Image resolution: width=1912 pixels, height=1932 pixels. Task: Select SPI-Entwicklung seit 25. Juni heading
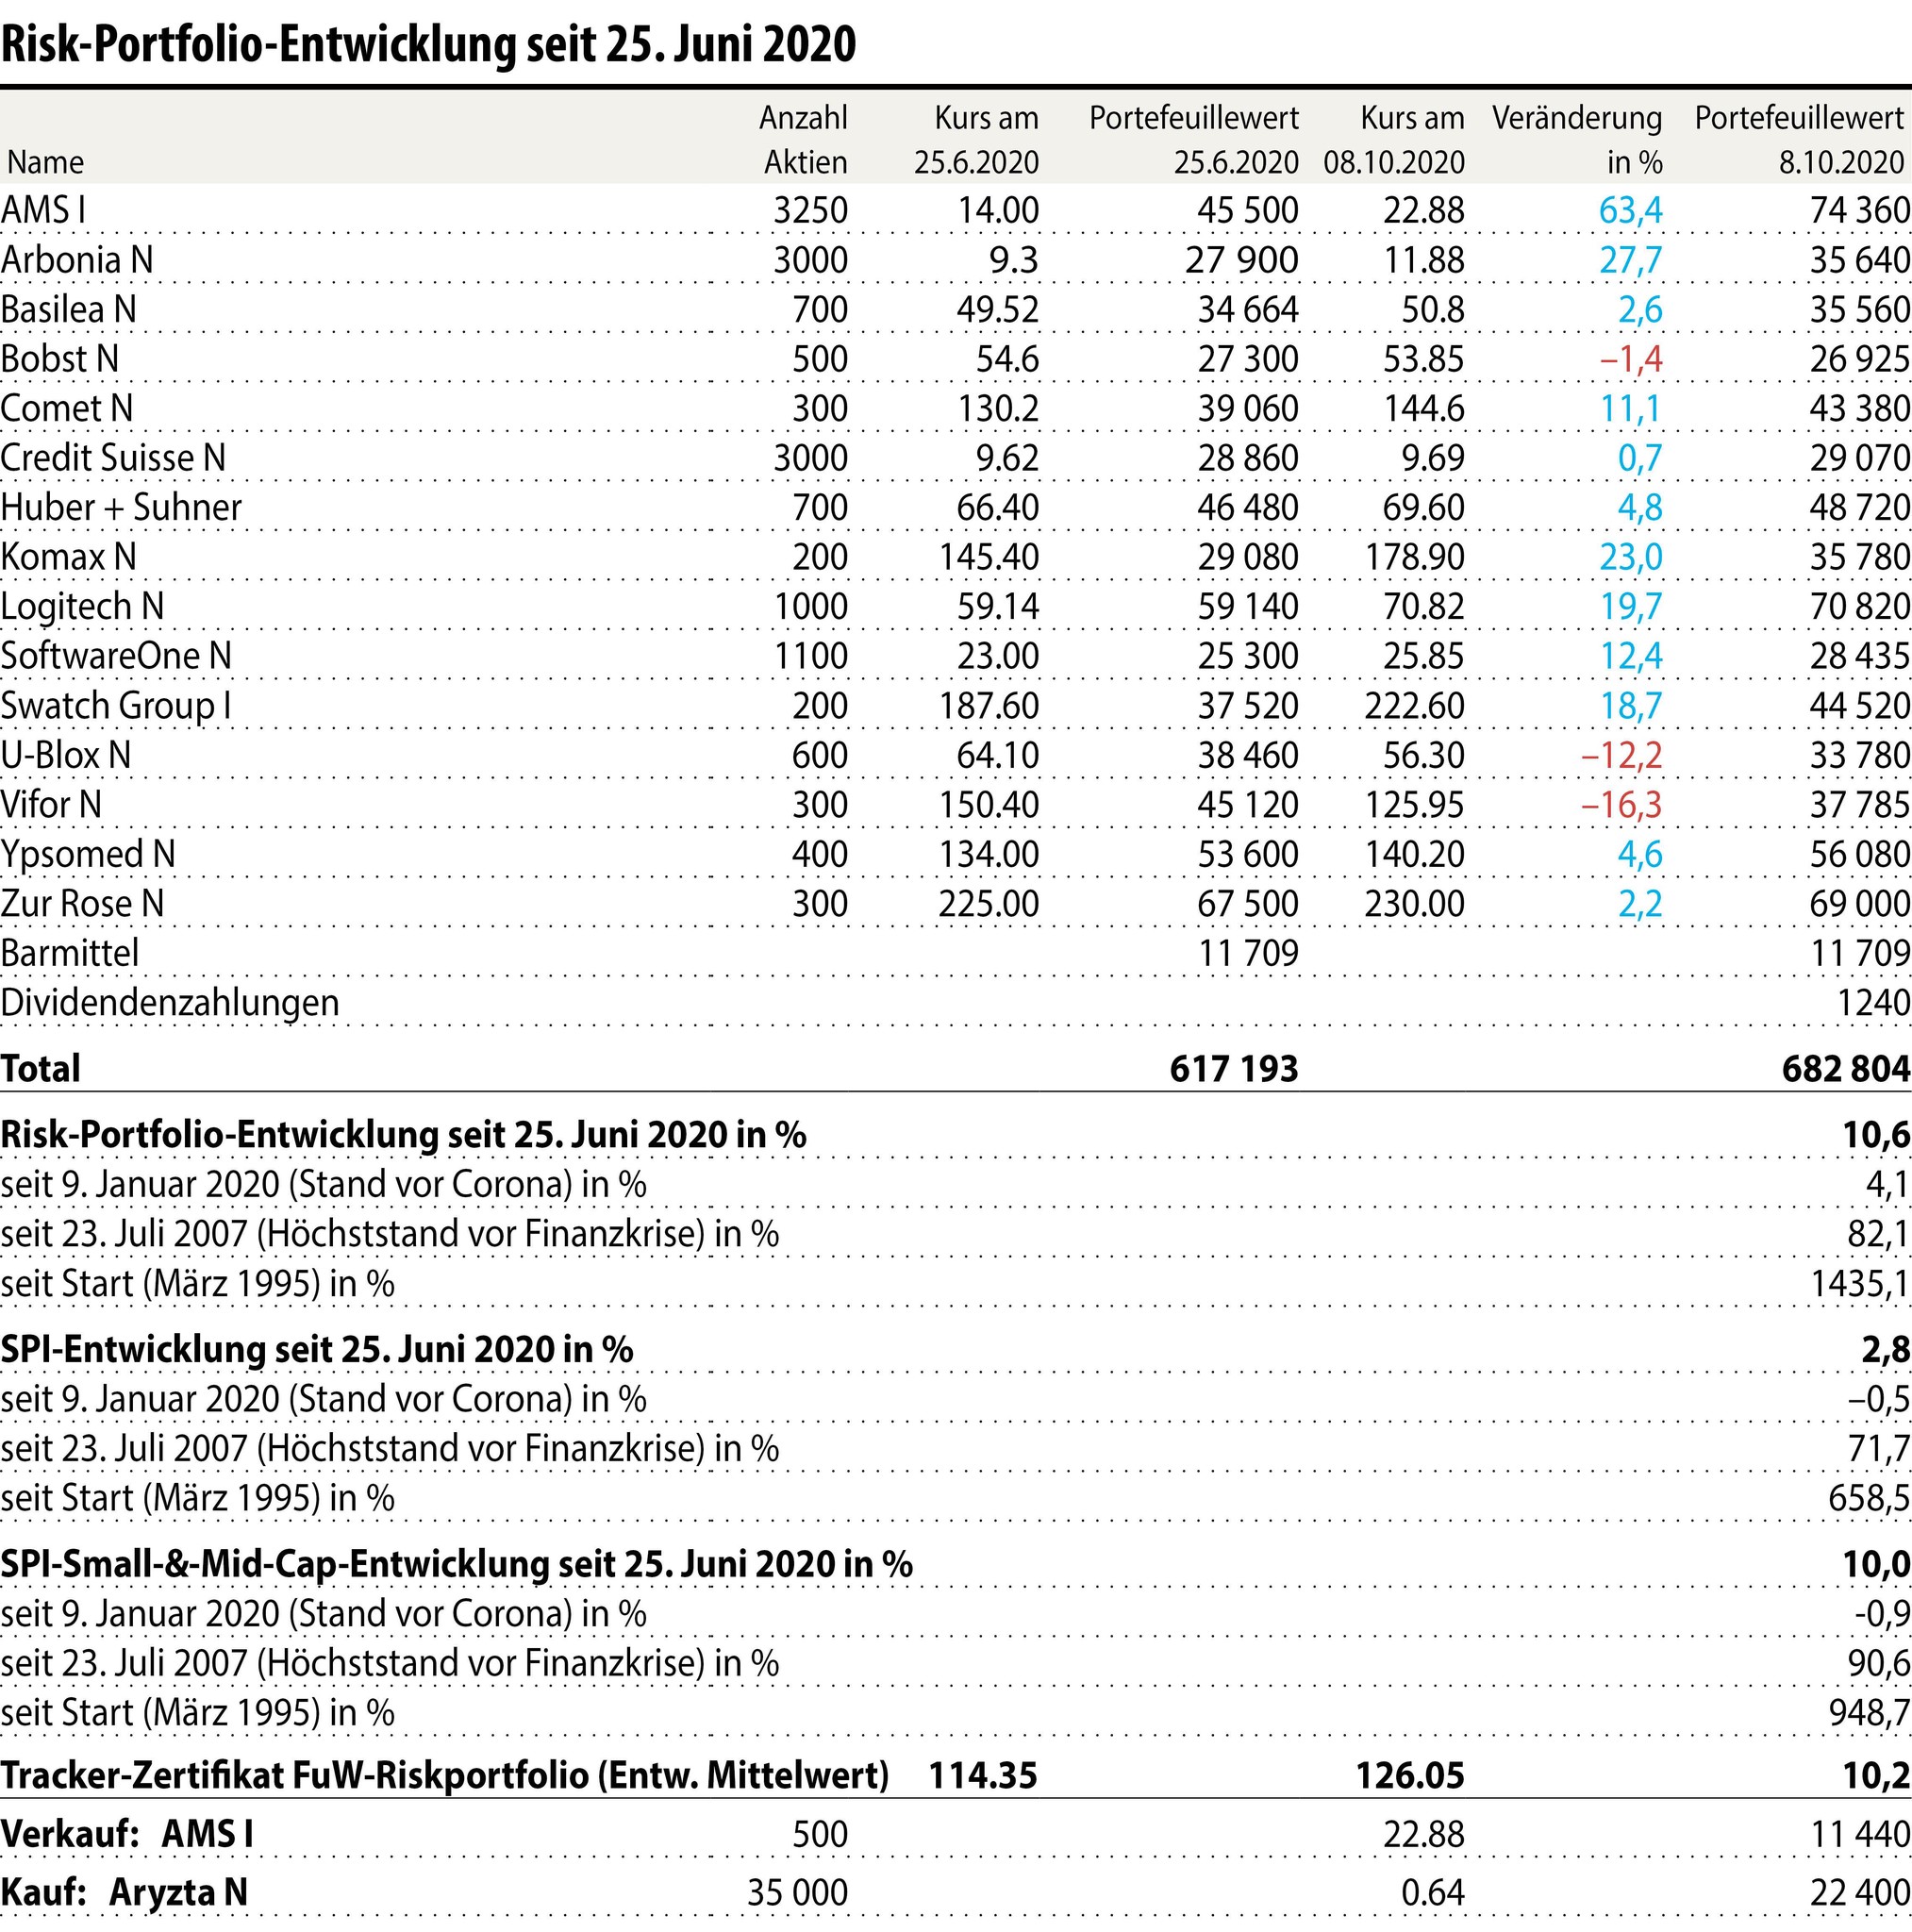(317, 1349)
